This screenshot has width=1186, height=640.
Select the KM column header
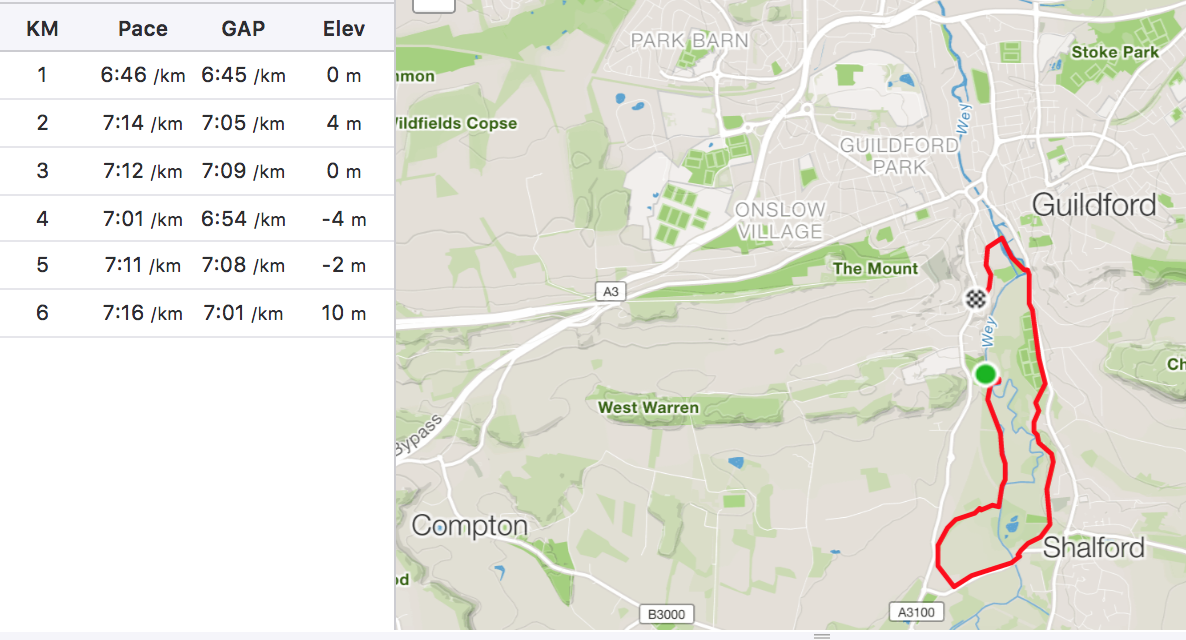42,29
